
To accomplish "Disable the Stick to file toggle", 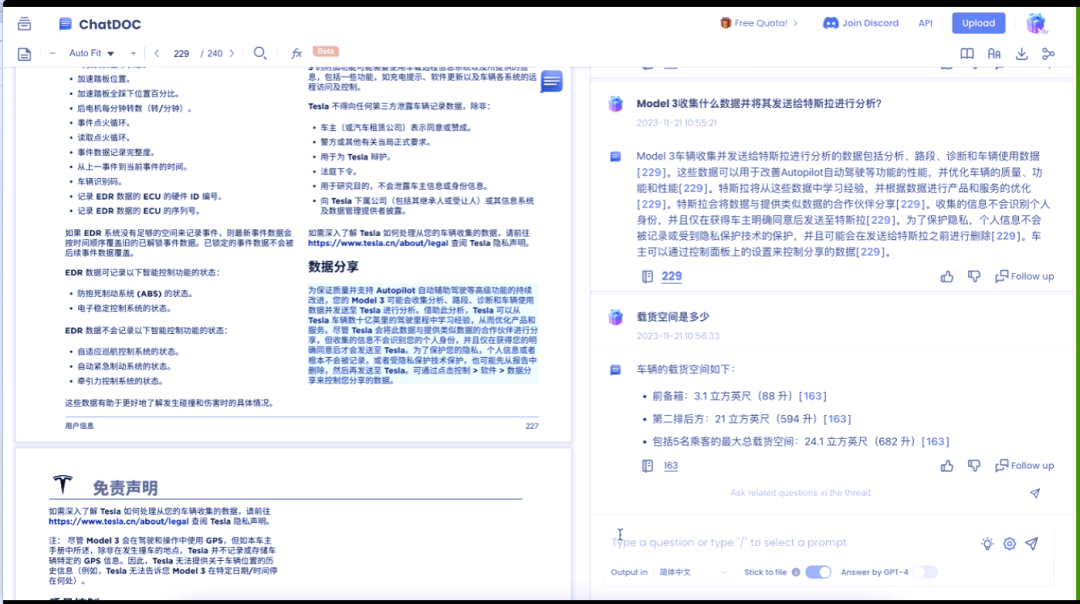I will pos(818,572).
